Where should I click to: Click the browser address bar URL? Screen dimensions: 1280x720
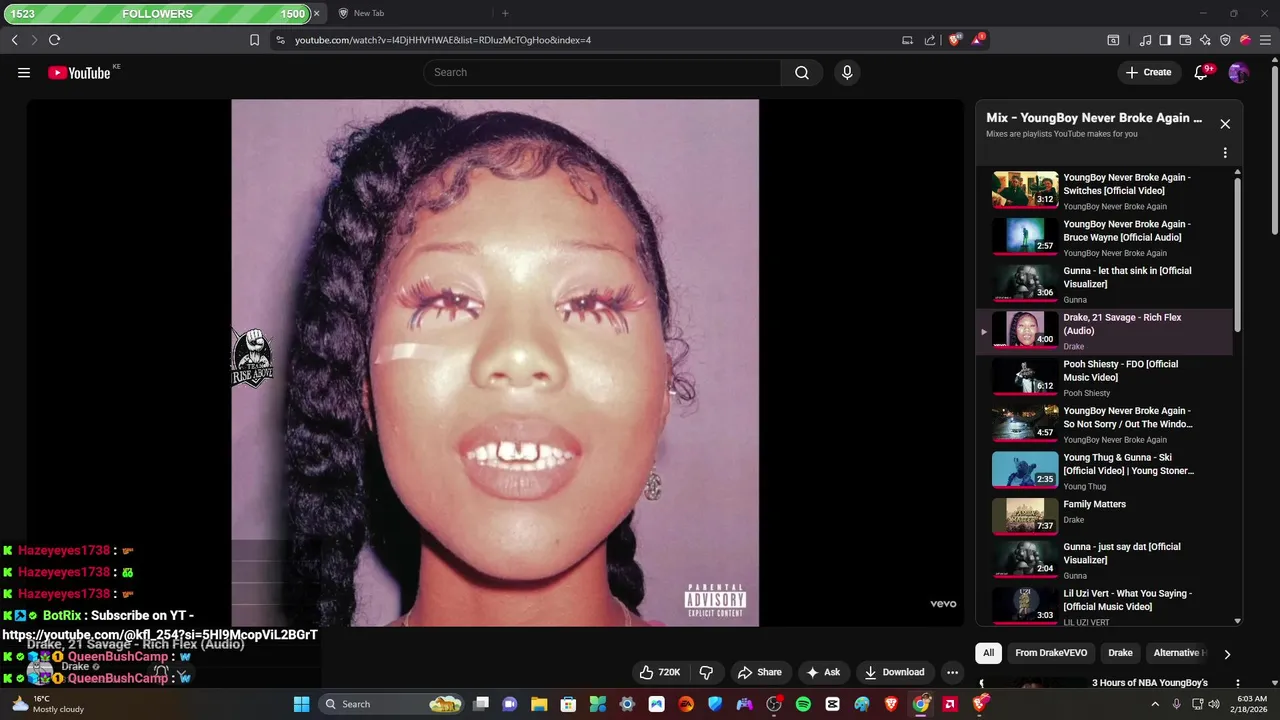coord(442,40)
